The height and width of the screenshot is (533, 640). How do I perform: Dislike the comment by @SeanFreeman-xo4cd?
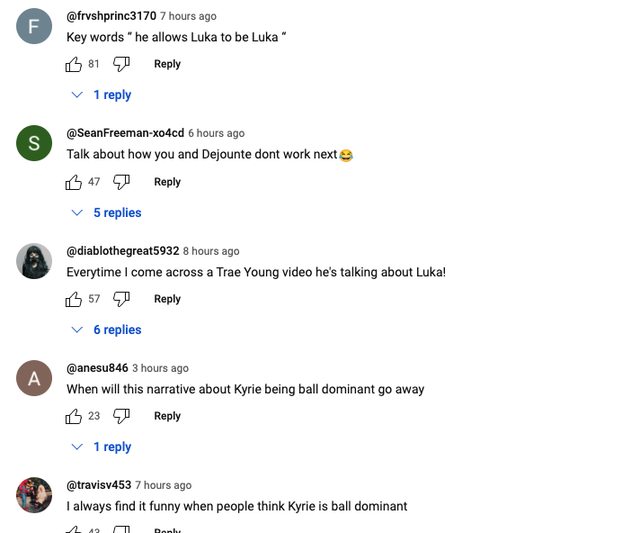tap(121, 182)
